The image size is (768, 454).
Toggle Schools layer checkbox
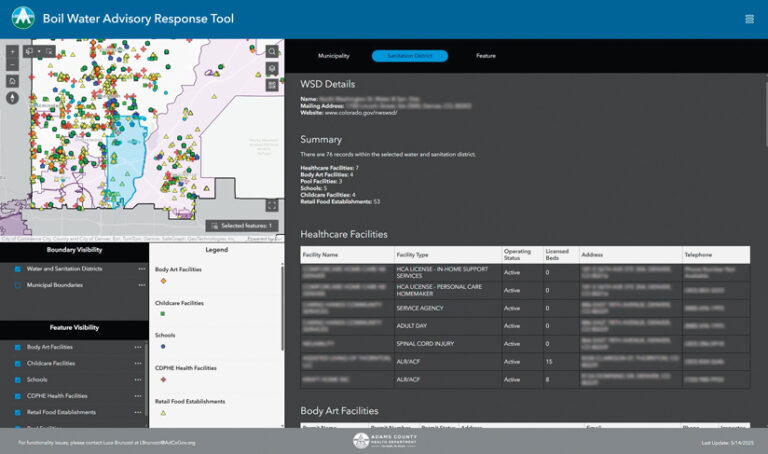click(18, 380)
